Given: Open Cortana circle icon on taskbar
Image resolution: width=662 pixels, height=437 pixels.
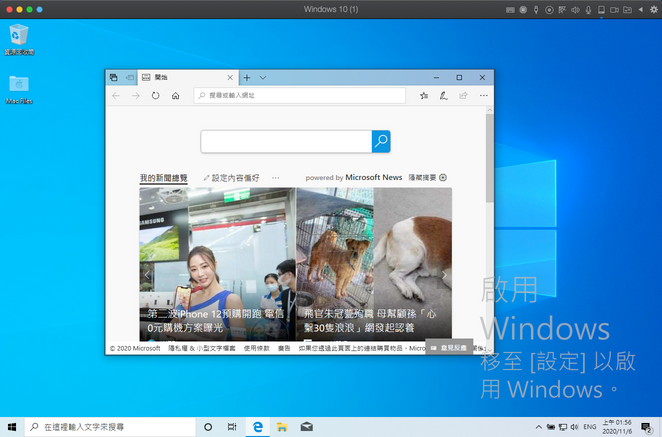Looking at the screenshot, I should (x=208, y=427).
